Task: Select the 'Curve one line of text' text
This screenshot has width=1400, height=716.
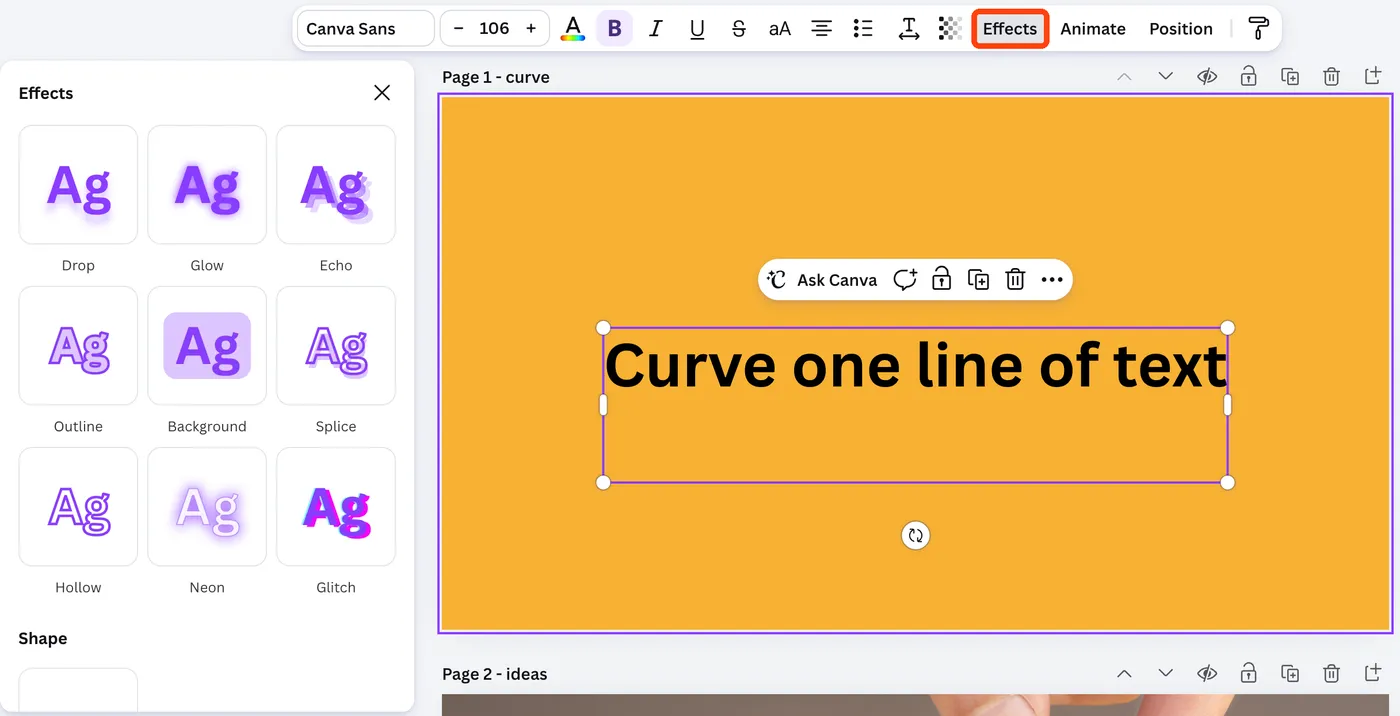Action: click(915, 365)
